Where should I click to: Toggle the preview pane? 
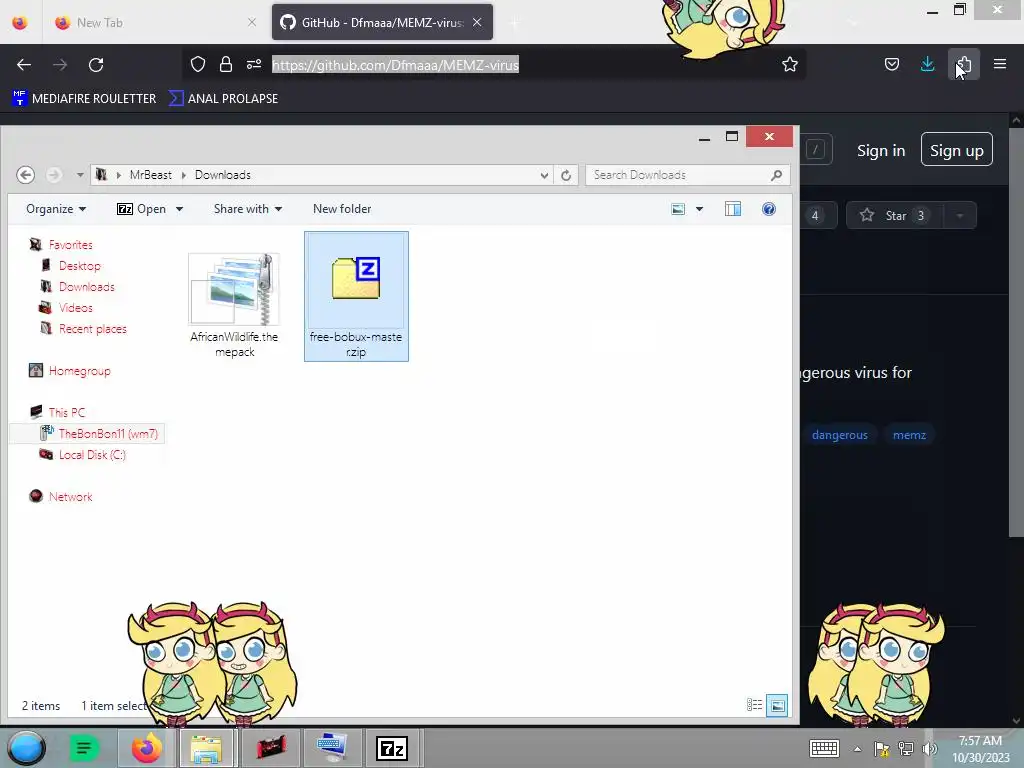point(733,209)
